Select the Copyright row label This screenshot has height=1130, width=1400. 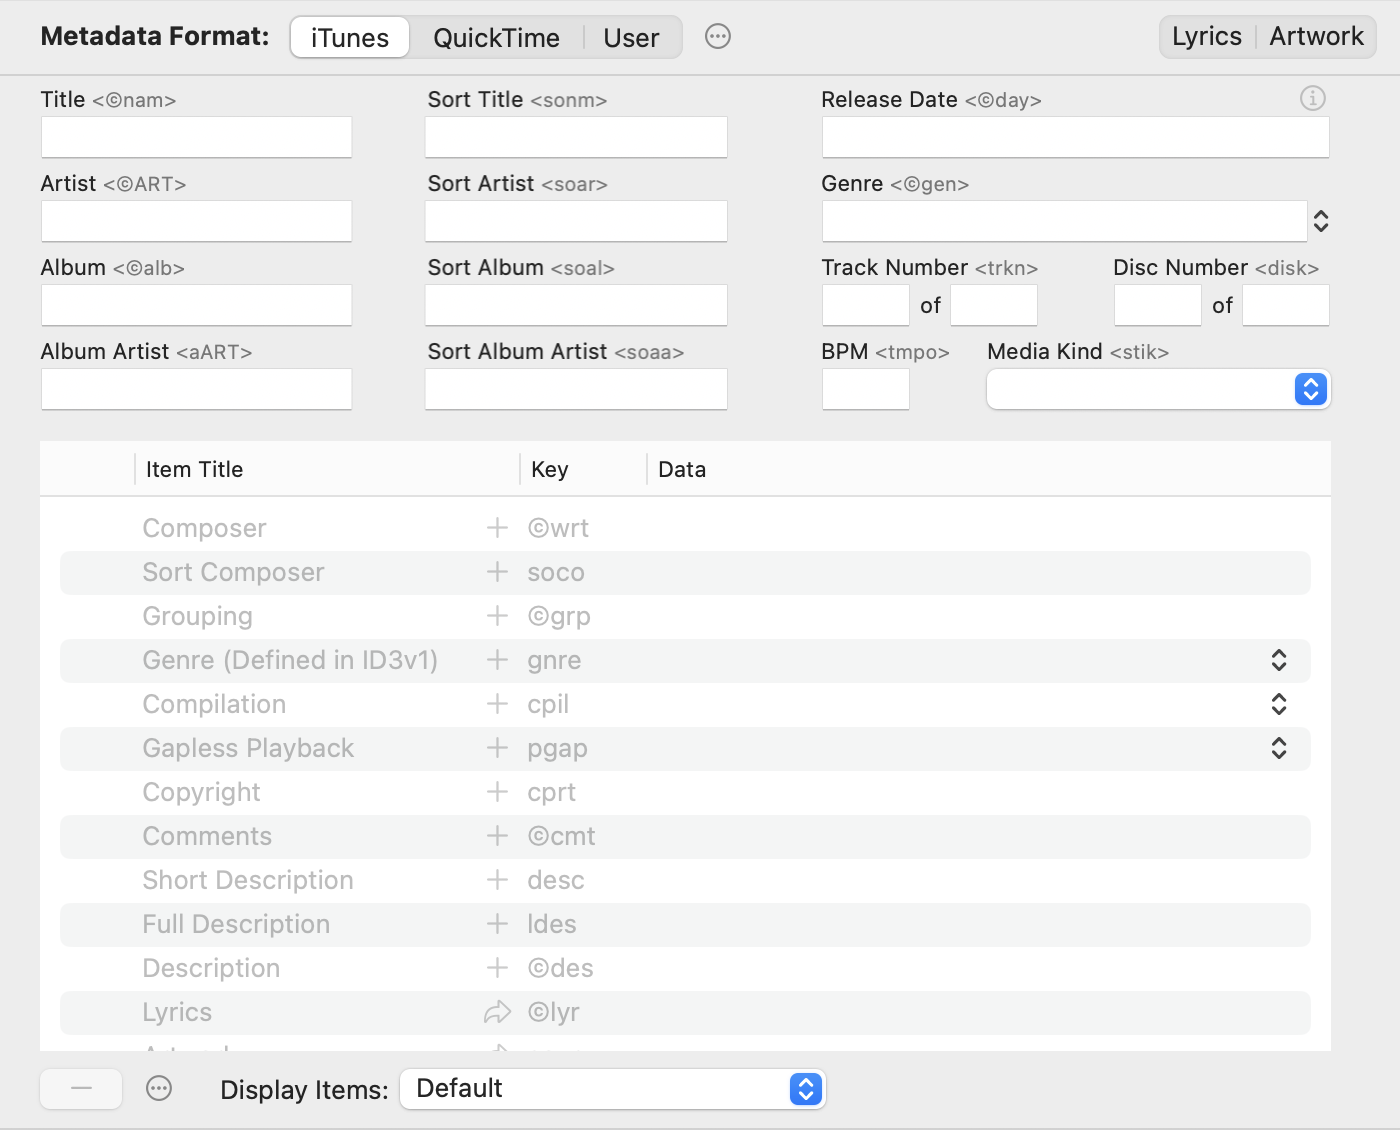coord(201,792)
